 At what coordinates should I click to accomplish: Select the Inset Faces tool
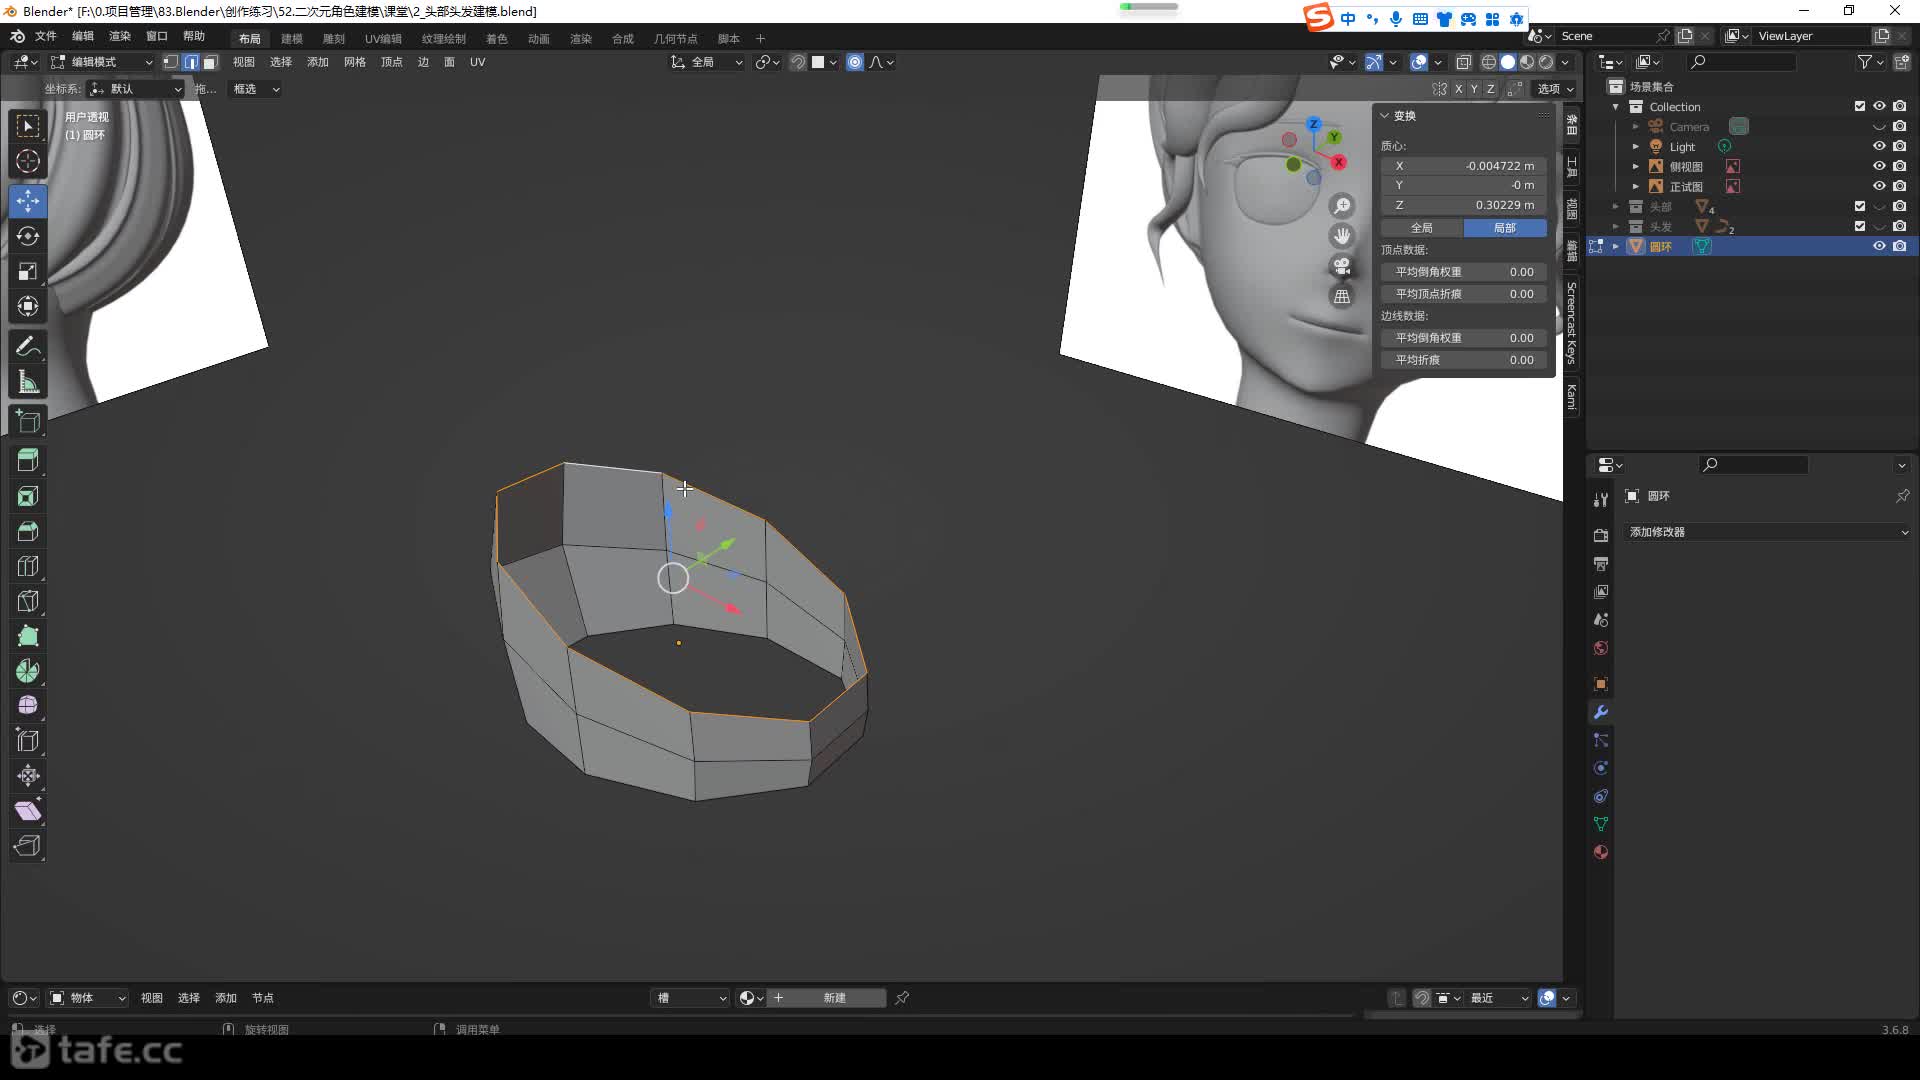pos(28,496)
